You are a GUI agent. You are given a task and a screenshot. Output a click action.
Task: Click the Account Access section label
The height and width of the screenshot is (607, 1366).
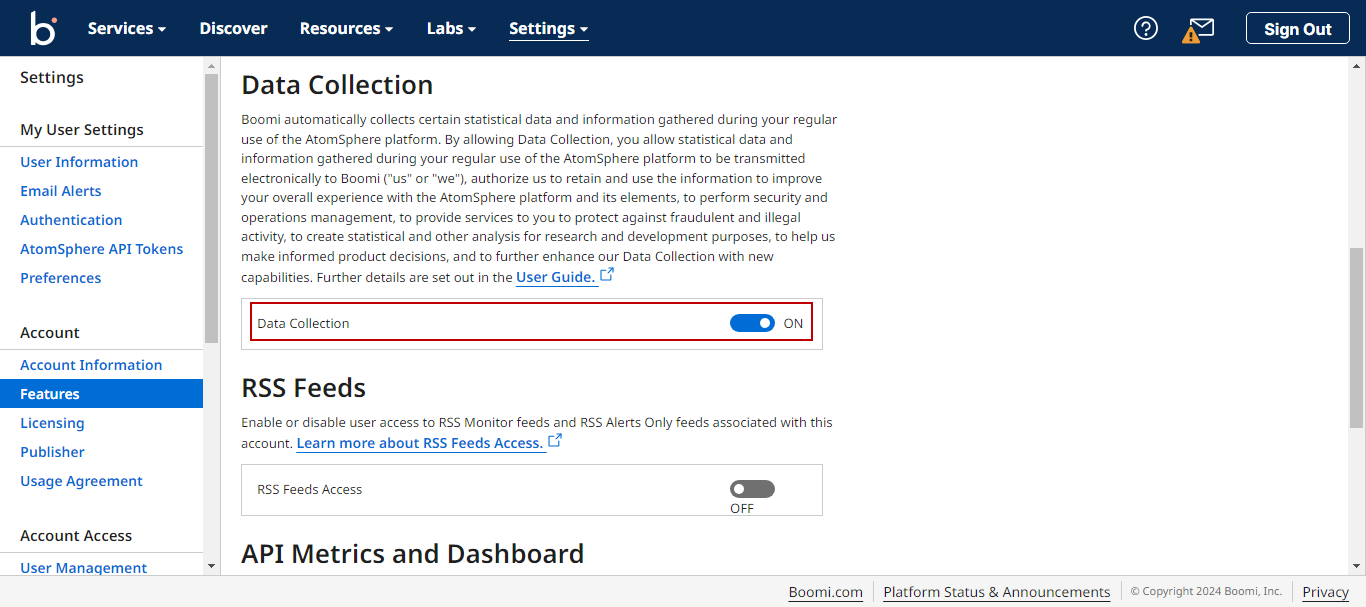point(76,536)
